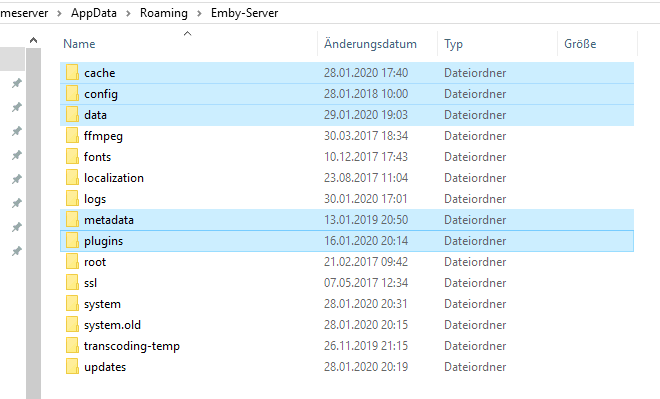Select the updates folder name

tap(105, 367)
